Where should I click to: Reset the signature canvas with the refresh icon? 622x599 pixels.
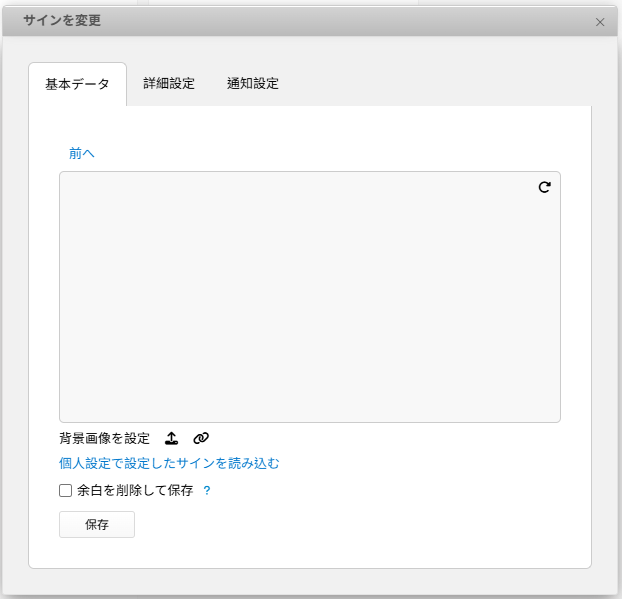coord(544,187)
